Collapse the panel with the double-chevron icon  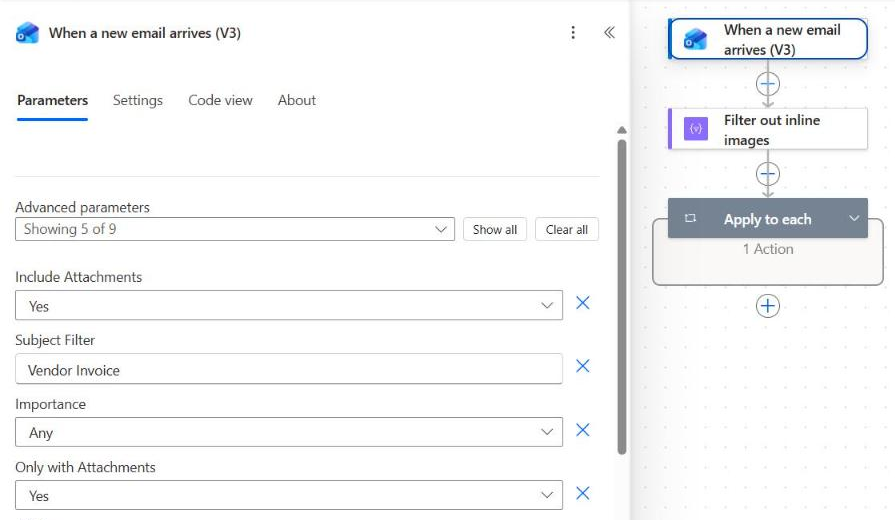(x=610, y=33)
